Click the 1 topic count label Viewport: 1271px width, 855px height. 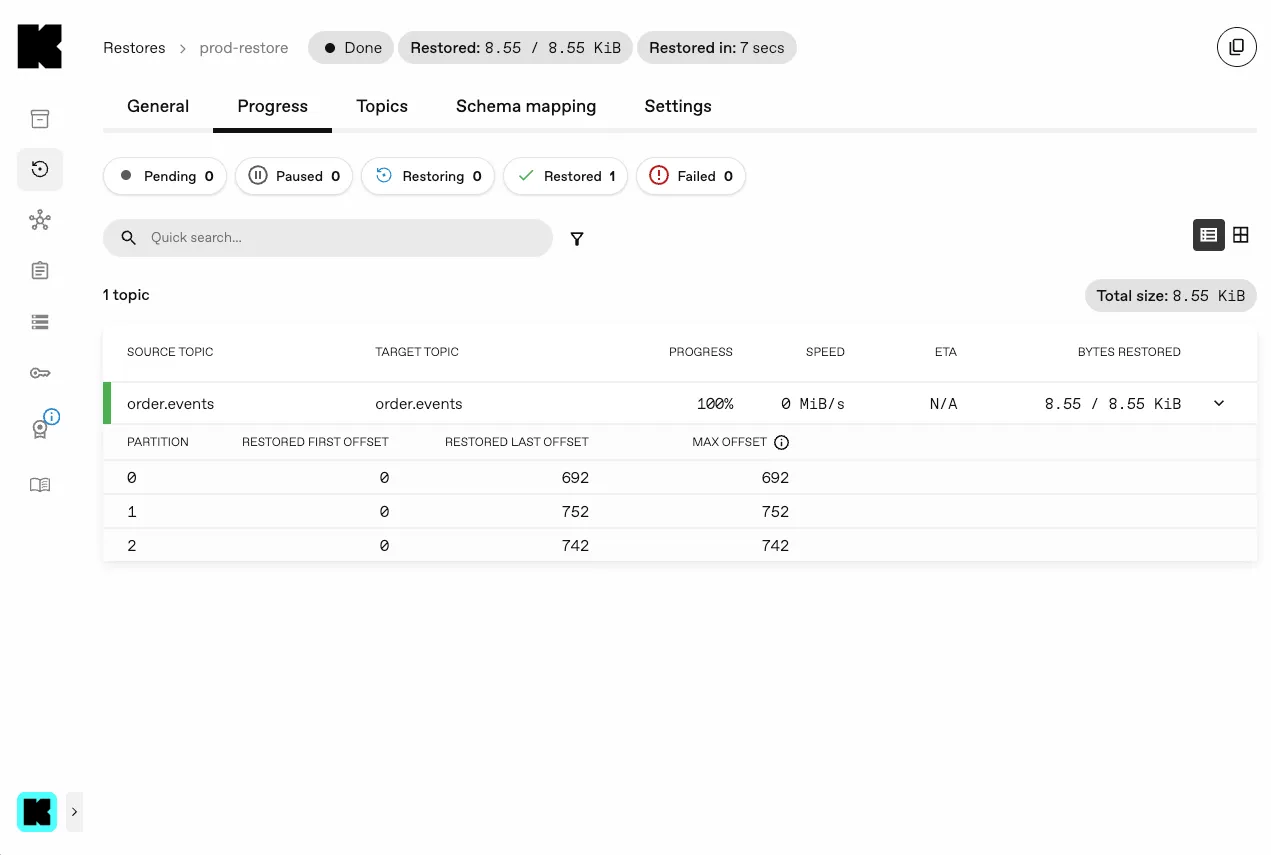(126, 295)
